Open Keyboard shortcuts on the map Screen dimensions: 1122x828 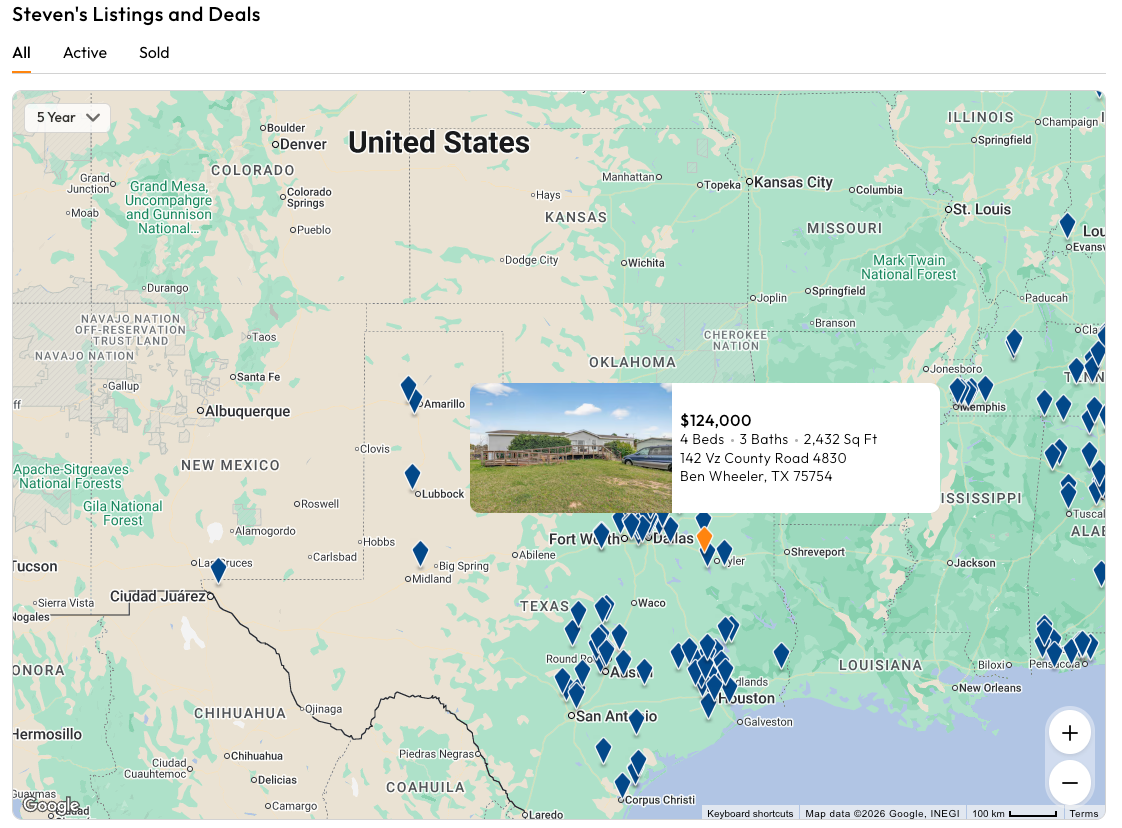(750, 814)
